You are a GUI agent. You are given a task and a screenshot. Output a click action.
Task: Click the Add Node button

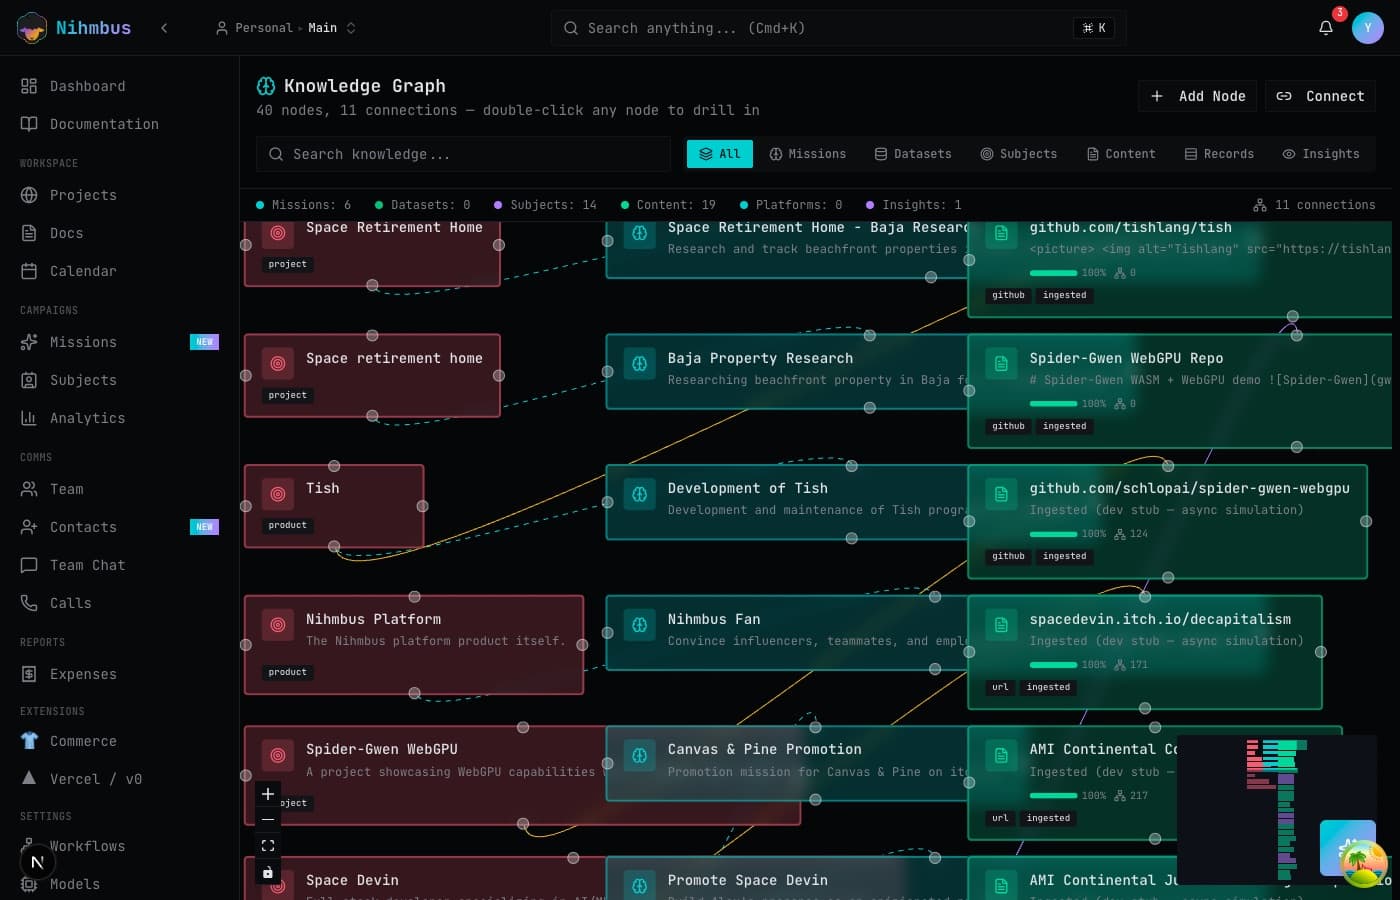tap(1198, 96)
